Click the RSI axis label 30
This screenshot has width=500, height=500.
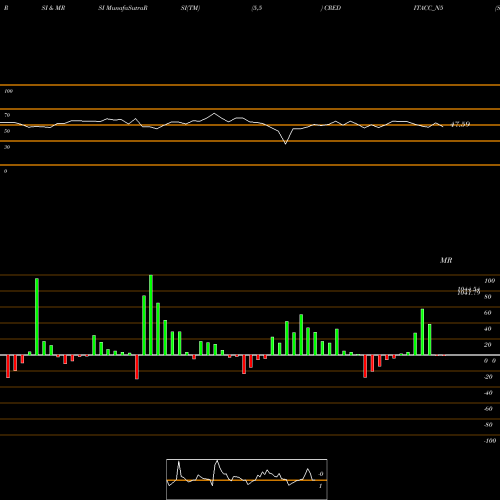[x=7, y=147]
